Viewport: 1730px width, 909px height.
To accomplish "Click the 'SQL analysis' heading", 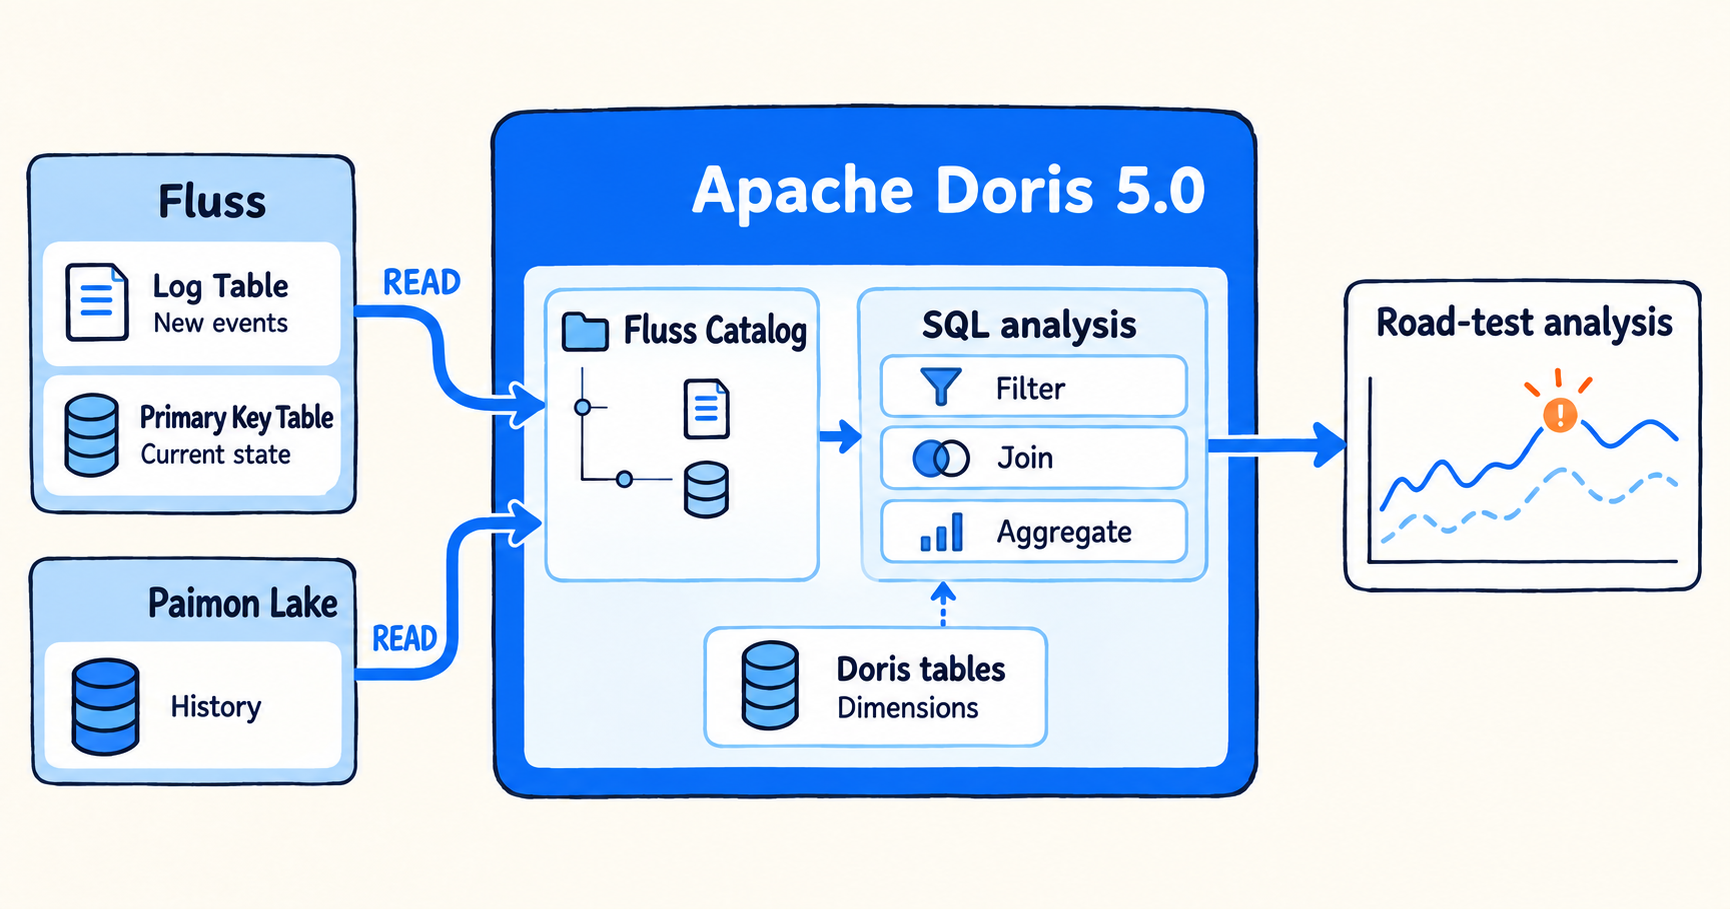I will click(x=1029, y=325).
